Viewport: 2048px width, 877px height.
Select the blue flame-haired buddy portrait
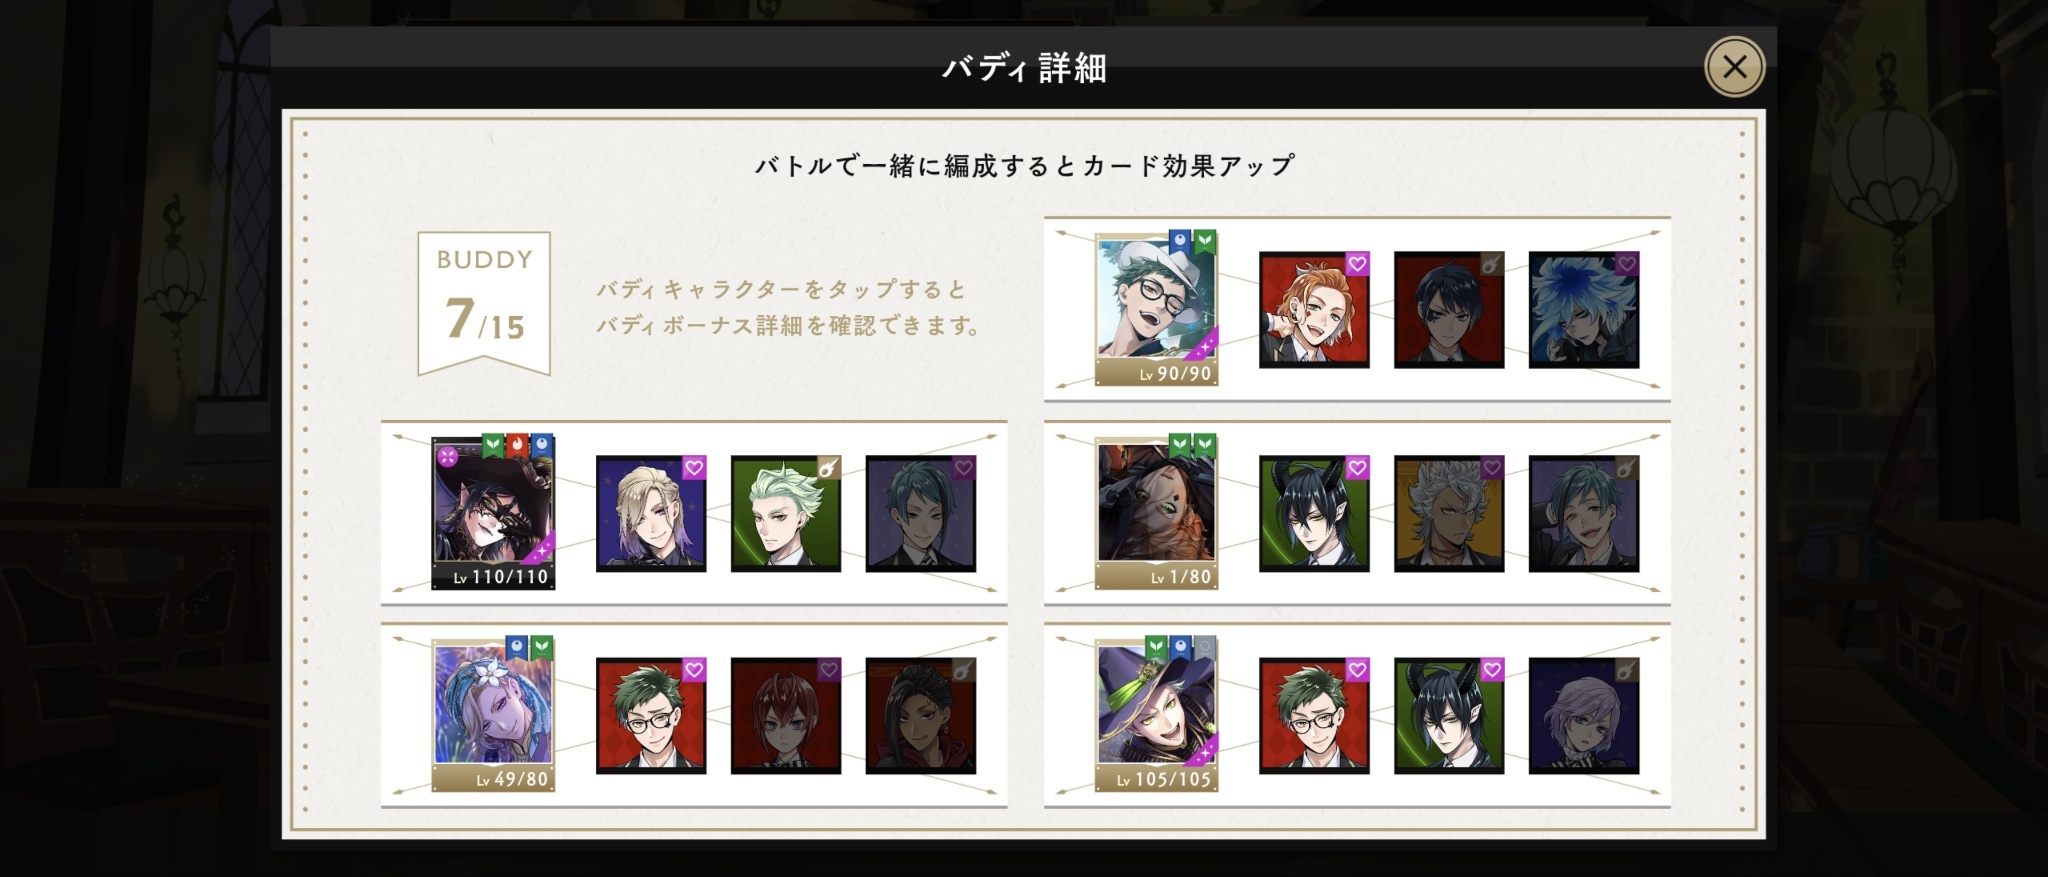[1584, 310]
